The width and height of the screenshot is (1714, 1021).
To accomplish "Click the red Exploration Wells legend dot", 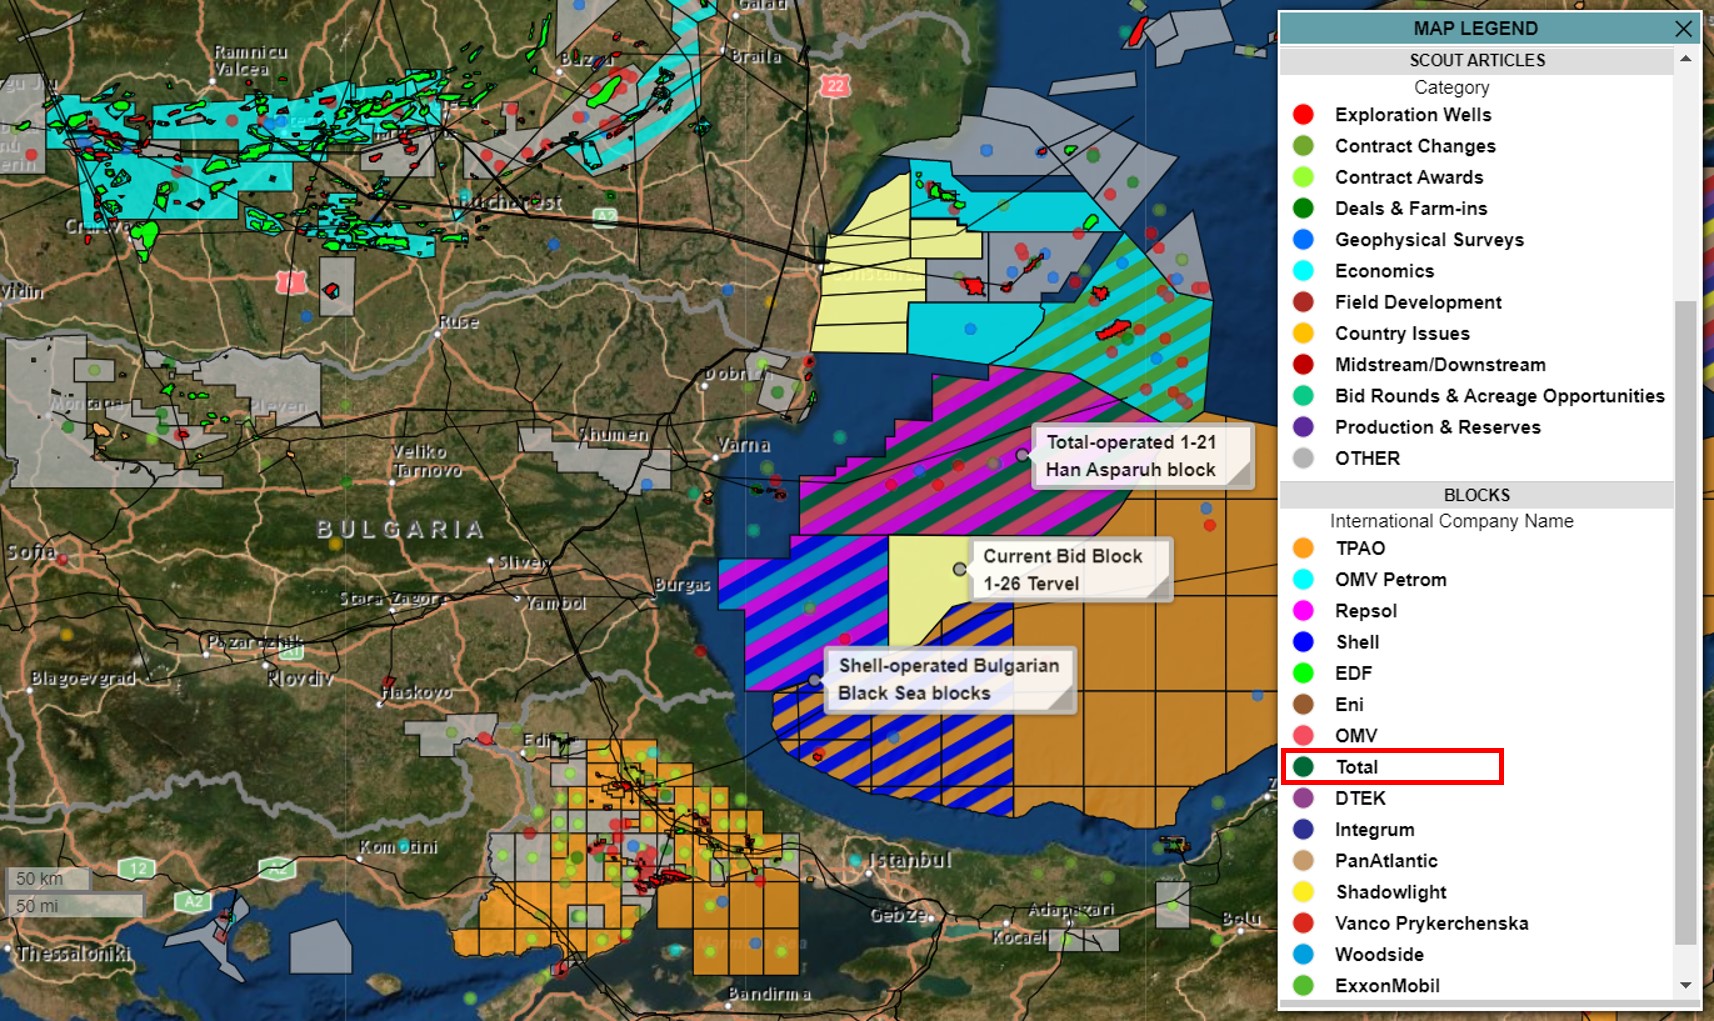I will coord(1303,115).
